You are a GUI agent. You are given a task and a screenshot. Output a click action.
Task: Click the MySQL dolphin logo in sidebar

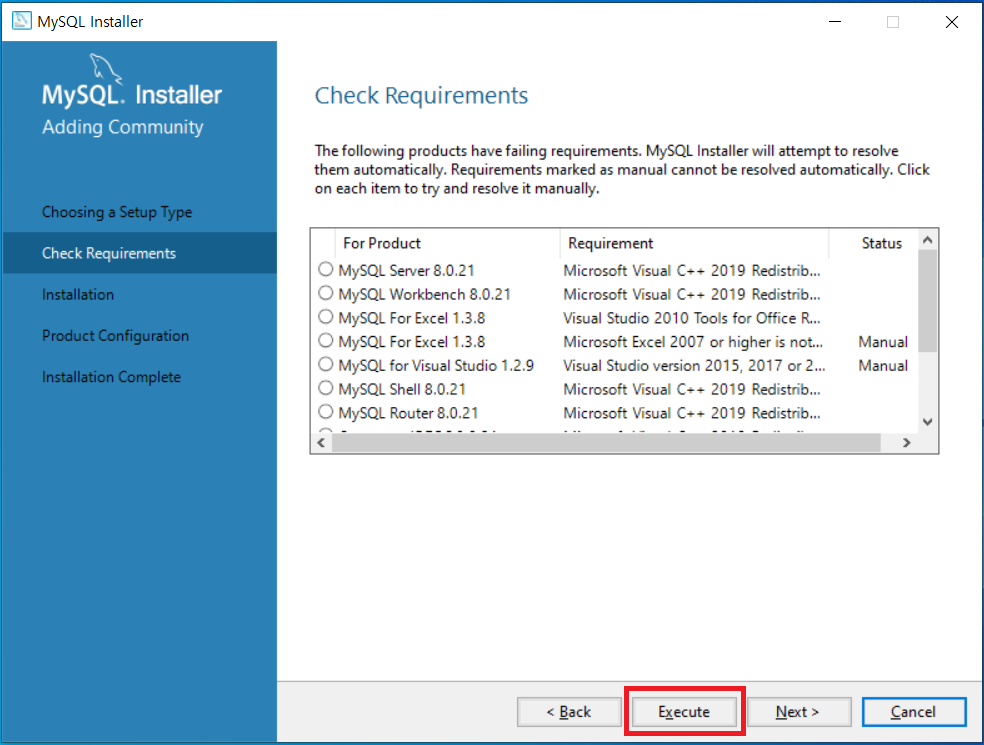click(105, 69)
